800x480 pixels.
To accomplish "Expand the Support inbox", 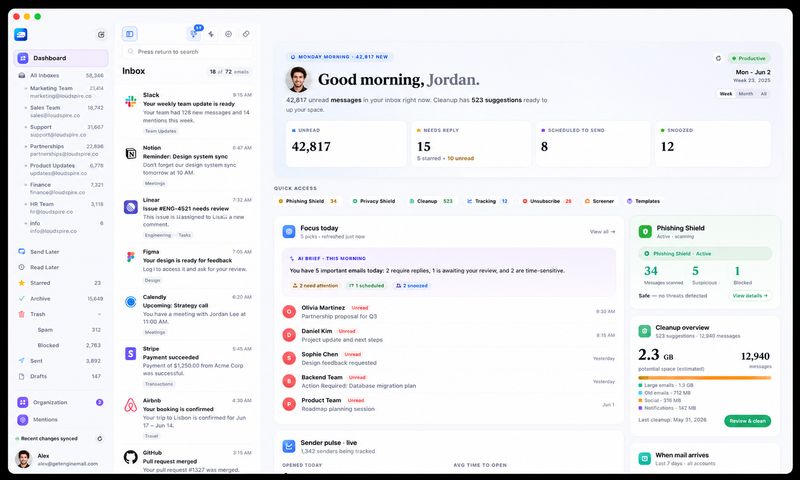I will [25, 127].
